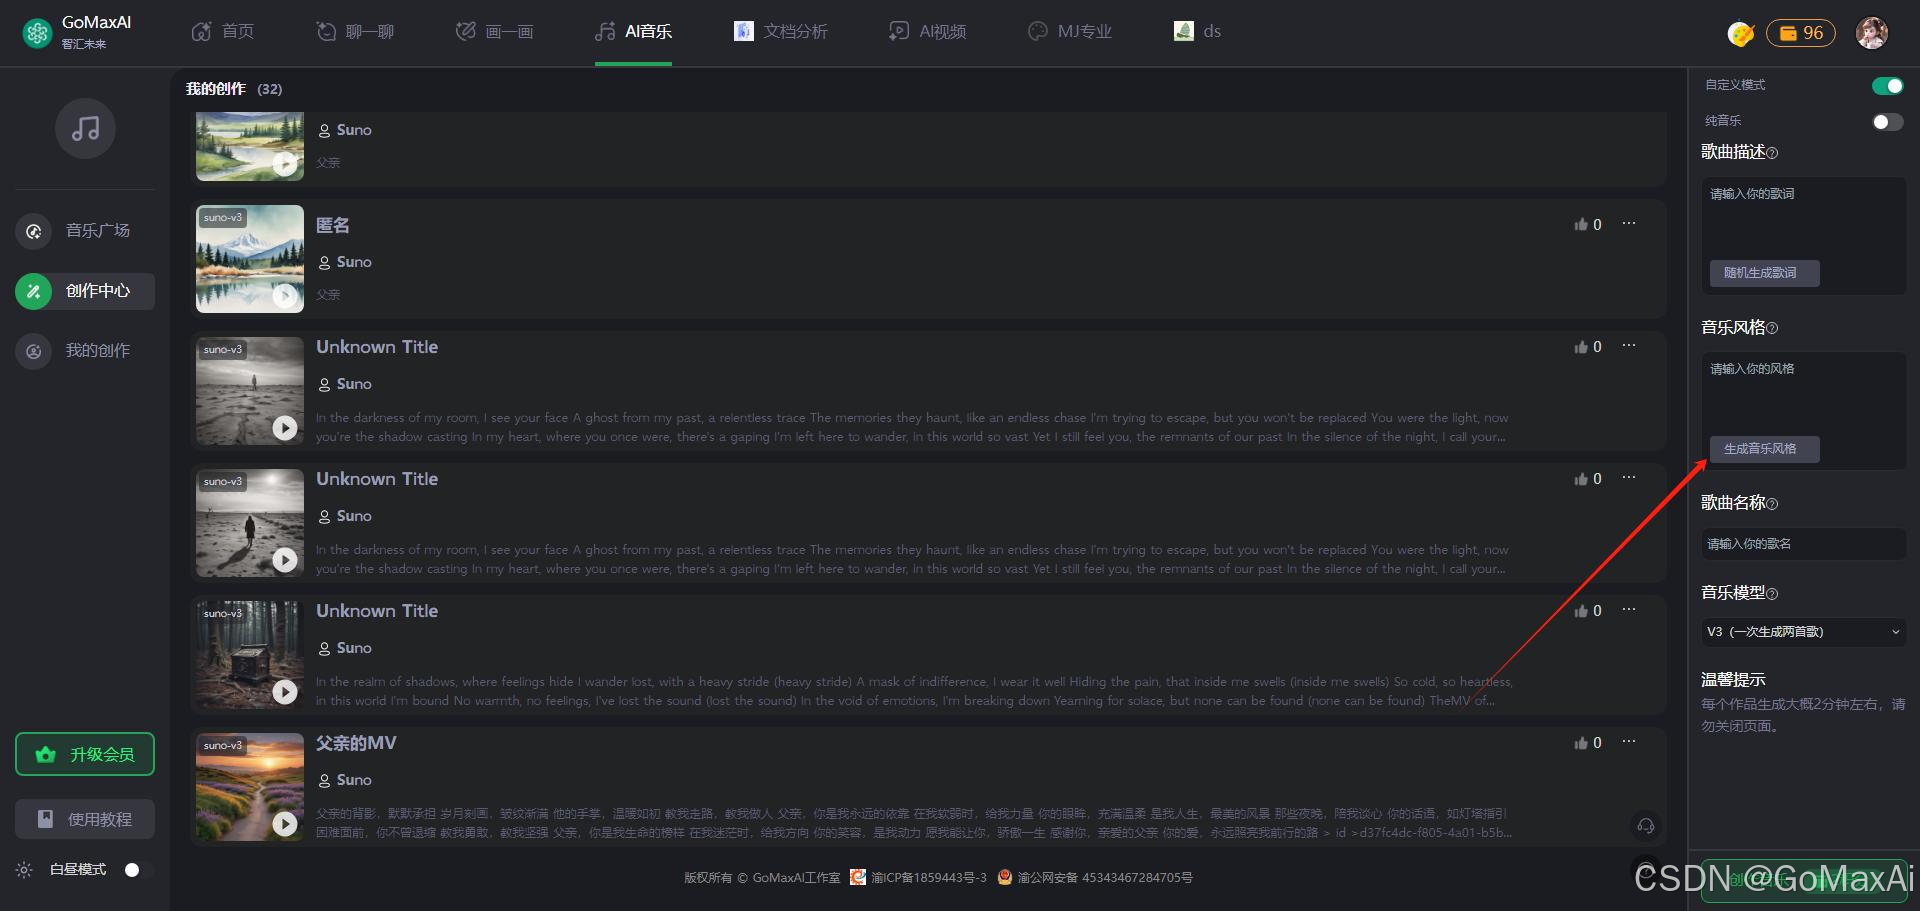Click the 音乐风格 help question icon
This screenshot has height=911, width=1920.
[1773, 328]
